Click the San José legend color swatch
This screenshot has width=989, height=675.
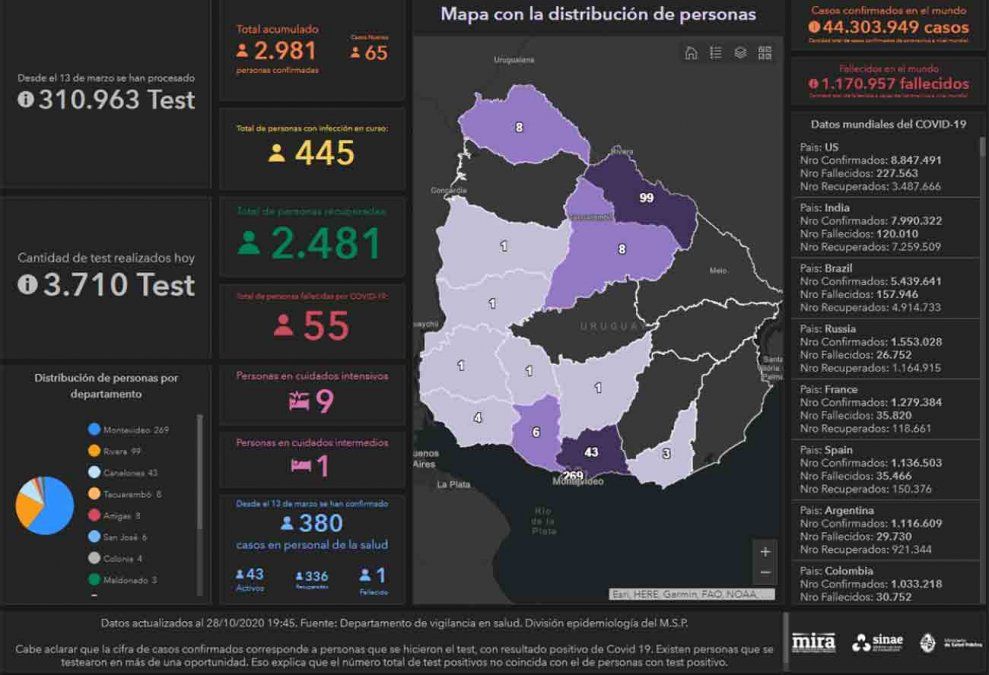click(x=94, y=537)
